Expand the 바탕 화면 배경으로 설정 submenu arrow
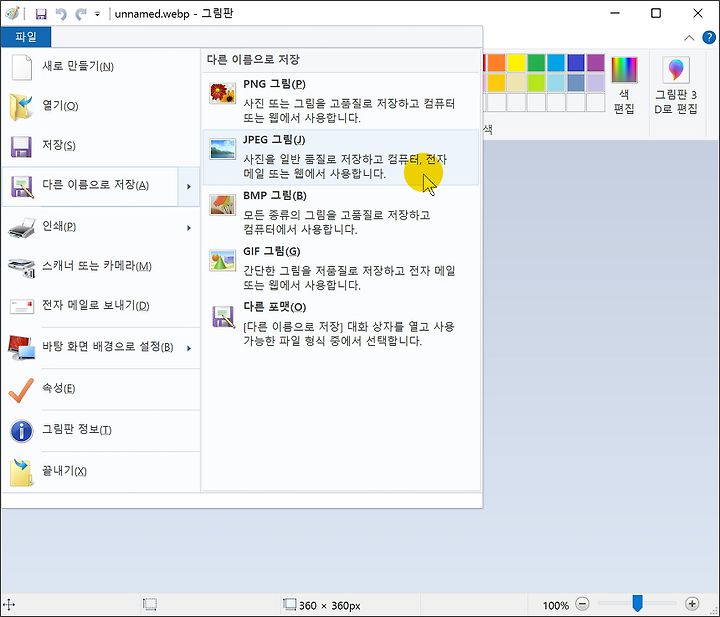720x617 pixels. pyautogui.click(x=189, y=348)
